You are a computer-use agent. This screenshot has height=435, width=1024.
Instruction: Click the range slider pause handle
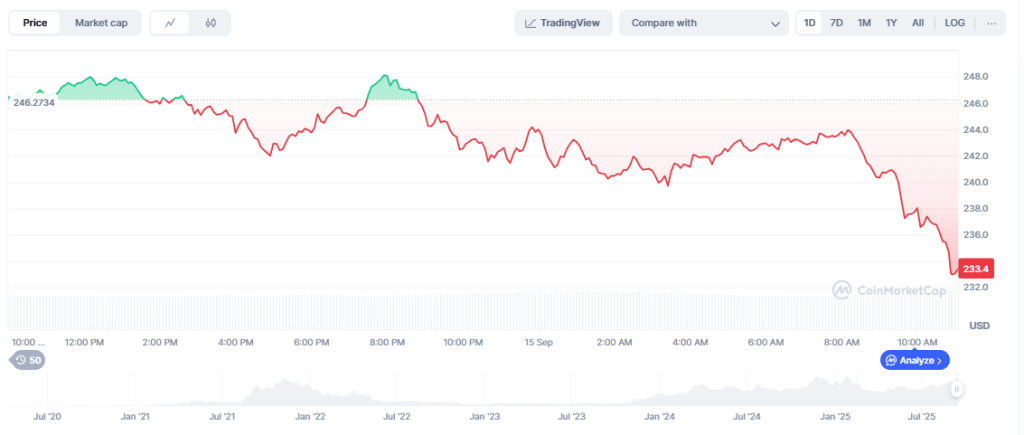click(957, 389)
